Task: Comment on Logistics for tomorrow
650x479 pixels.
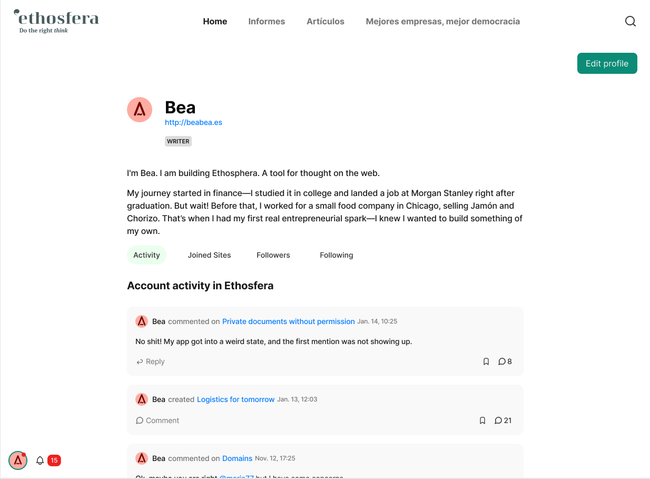Action: coord(157,421)
